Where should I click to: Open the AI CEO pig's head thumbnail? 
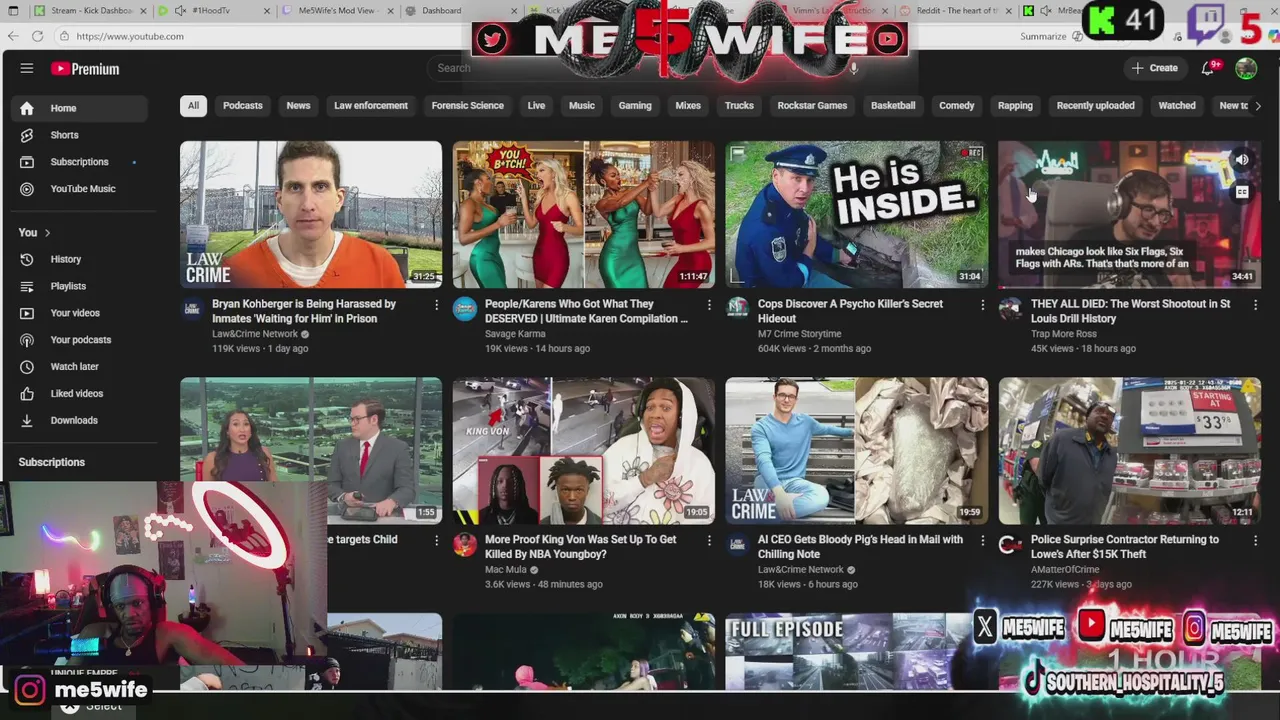pos(857,451)
